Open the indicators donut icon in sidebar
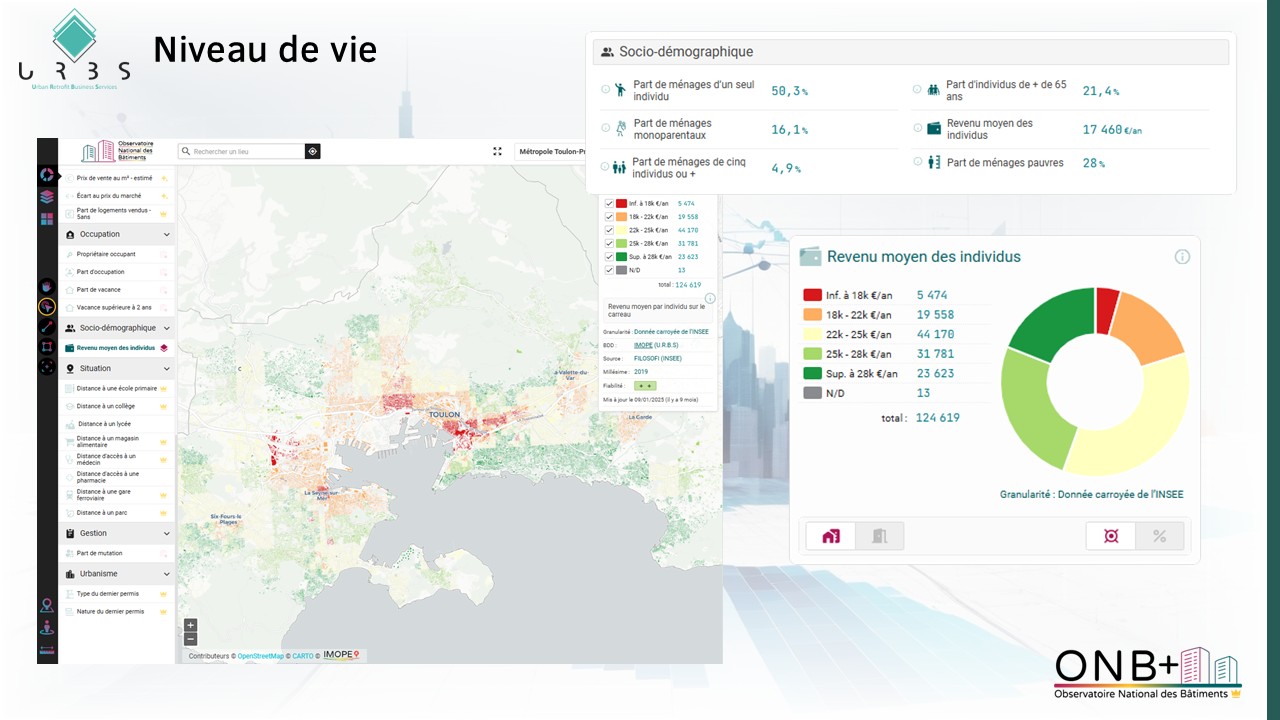Image resolution: width=1280 pixels, height=720 pixels. pos(47,175)
